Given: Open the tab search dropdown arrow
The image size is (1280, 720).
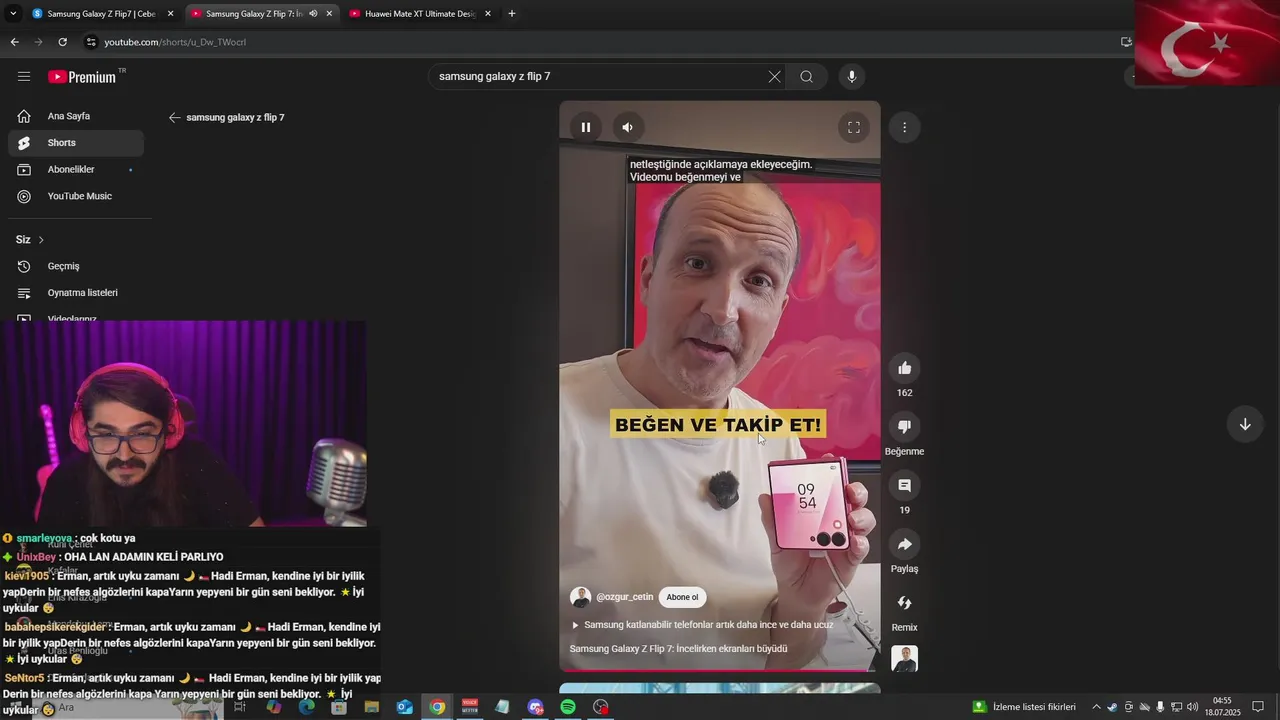Looking at the screenshot, I should pos(13,14).
